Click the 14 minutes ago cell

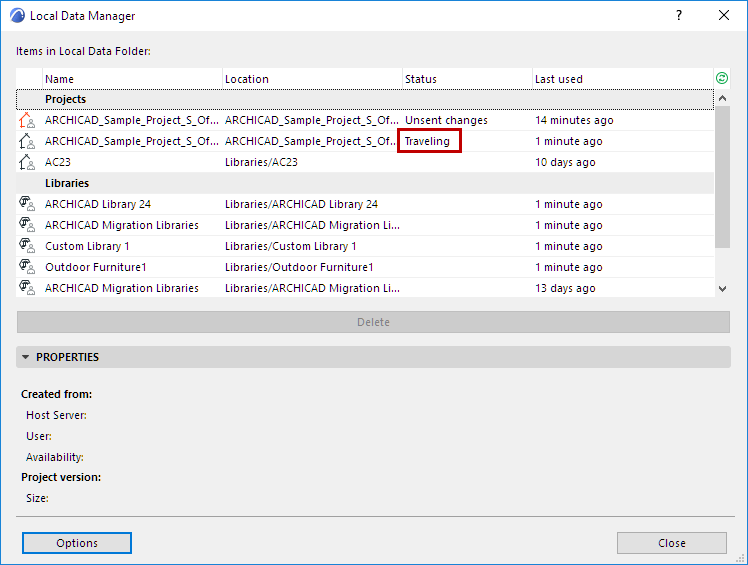click(574, 120)
